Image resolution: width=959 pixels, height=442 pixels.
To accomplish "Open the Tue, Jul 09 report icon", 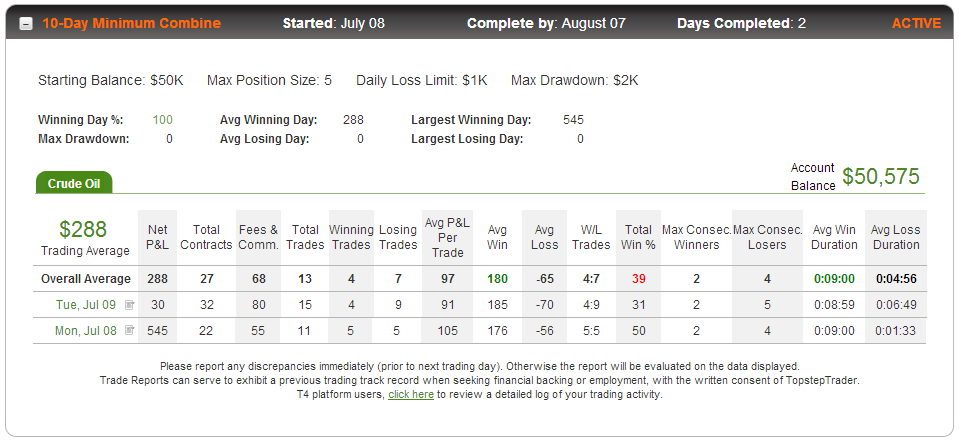I will 130,304.
